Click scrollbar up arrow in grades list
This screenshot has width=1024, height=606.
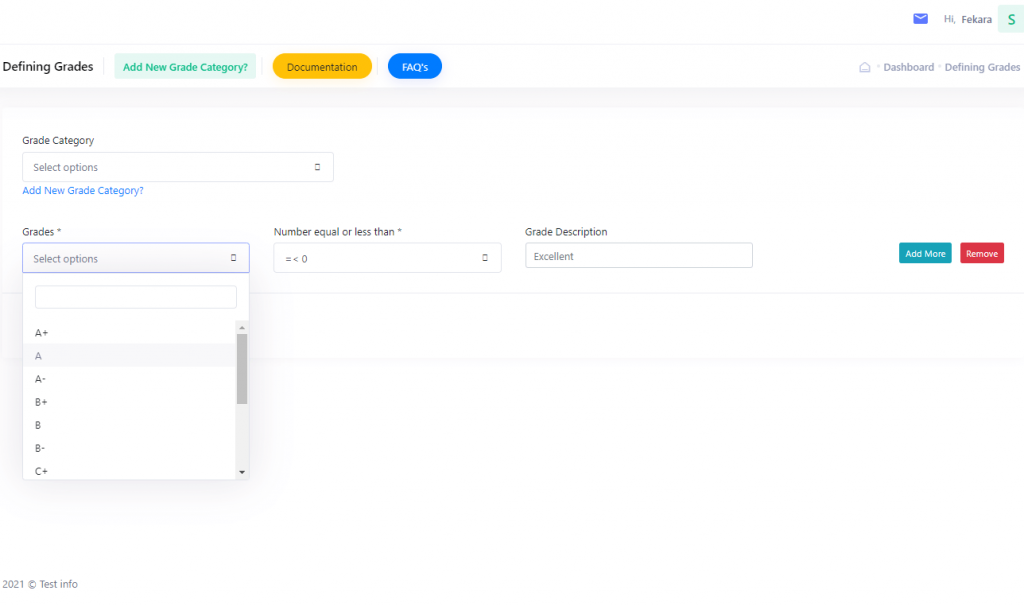[x=241, y=327]
